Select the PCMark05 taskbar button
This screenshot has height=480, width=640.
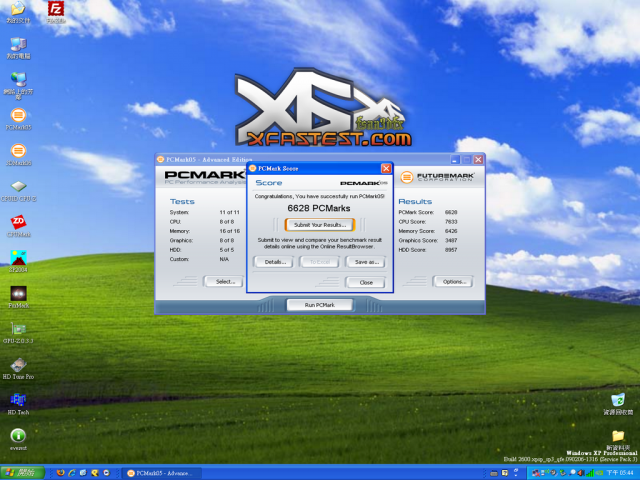click(x=162, y=473)
